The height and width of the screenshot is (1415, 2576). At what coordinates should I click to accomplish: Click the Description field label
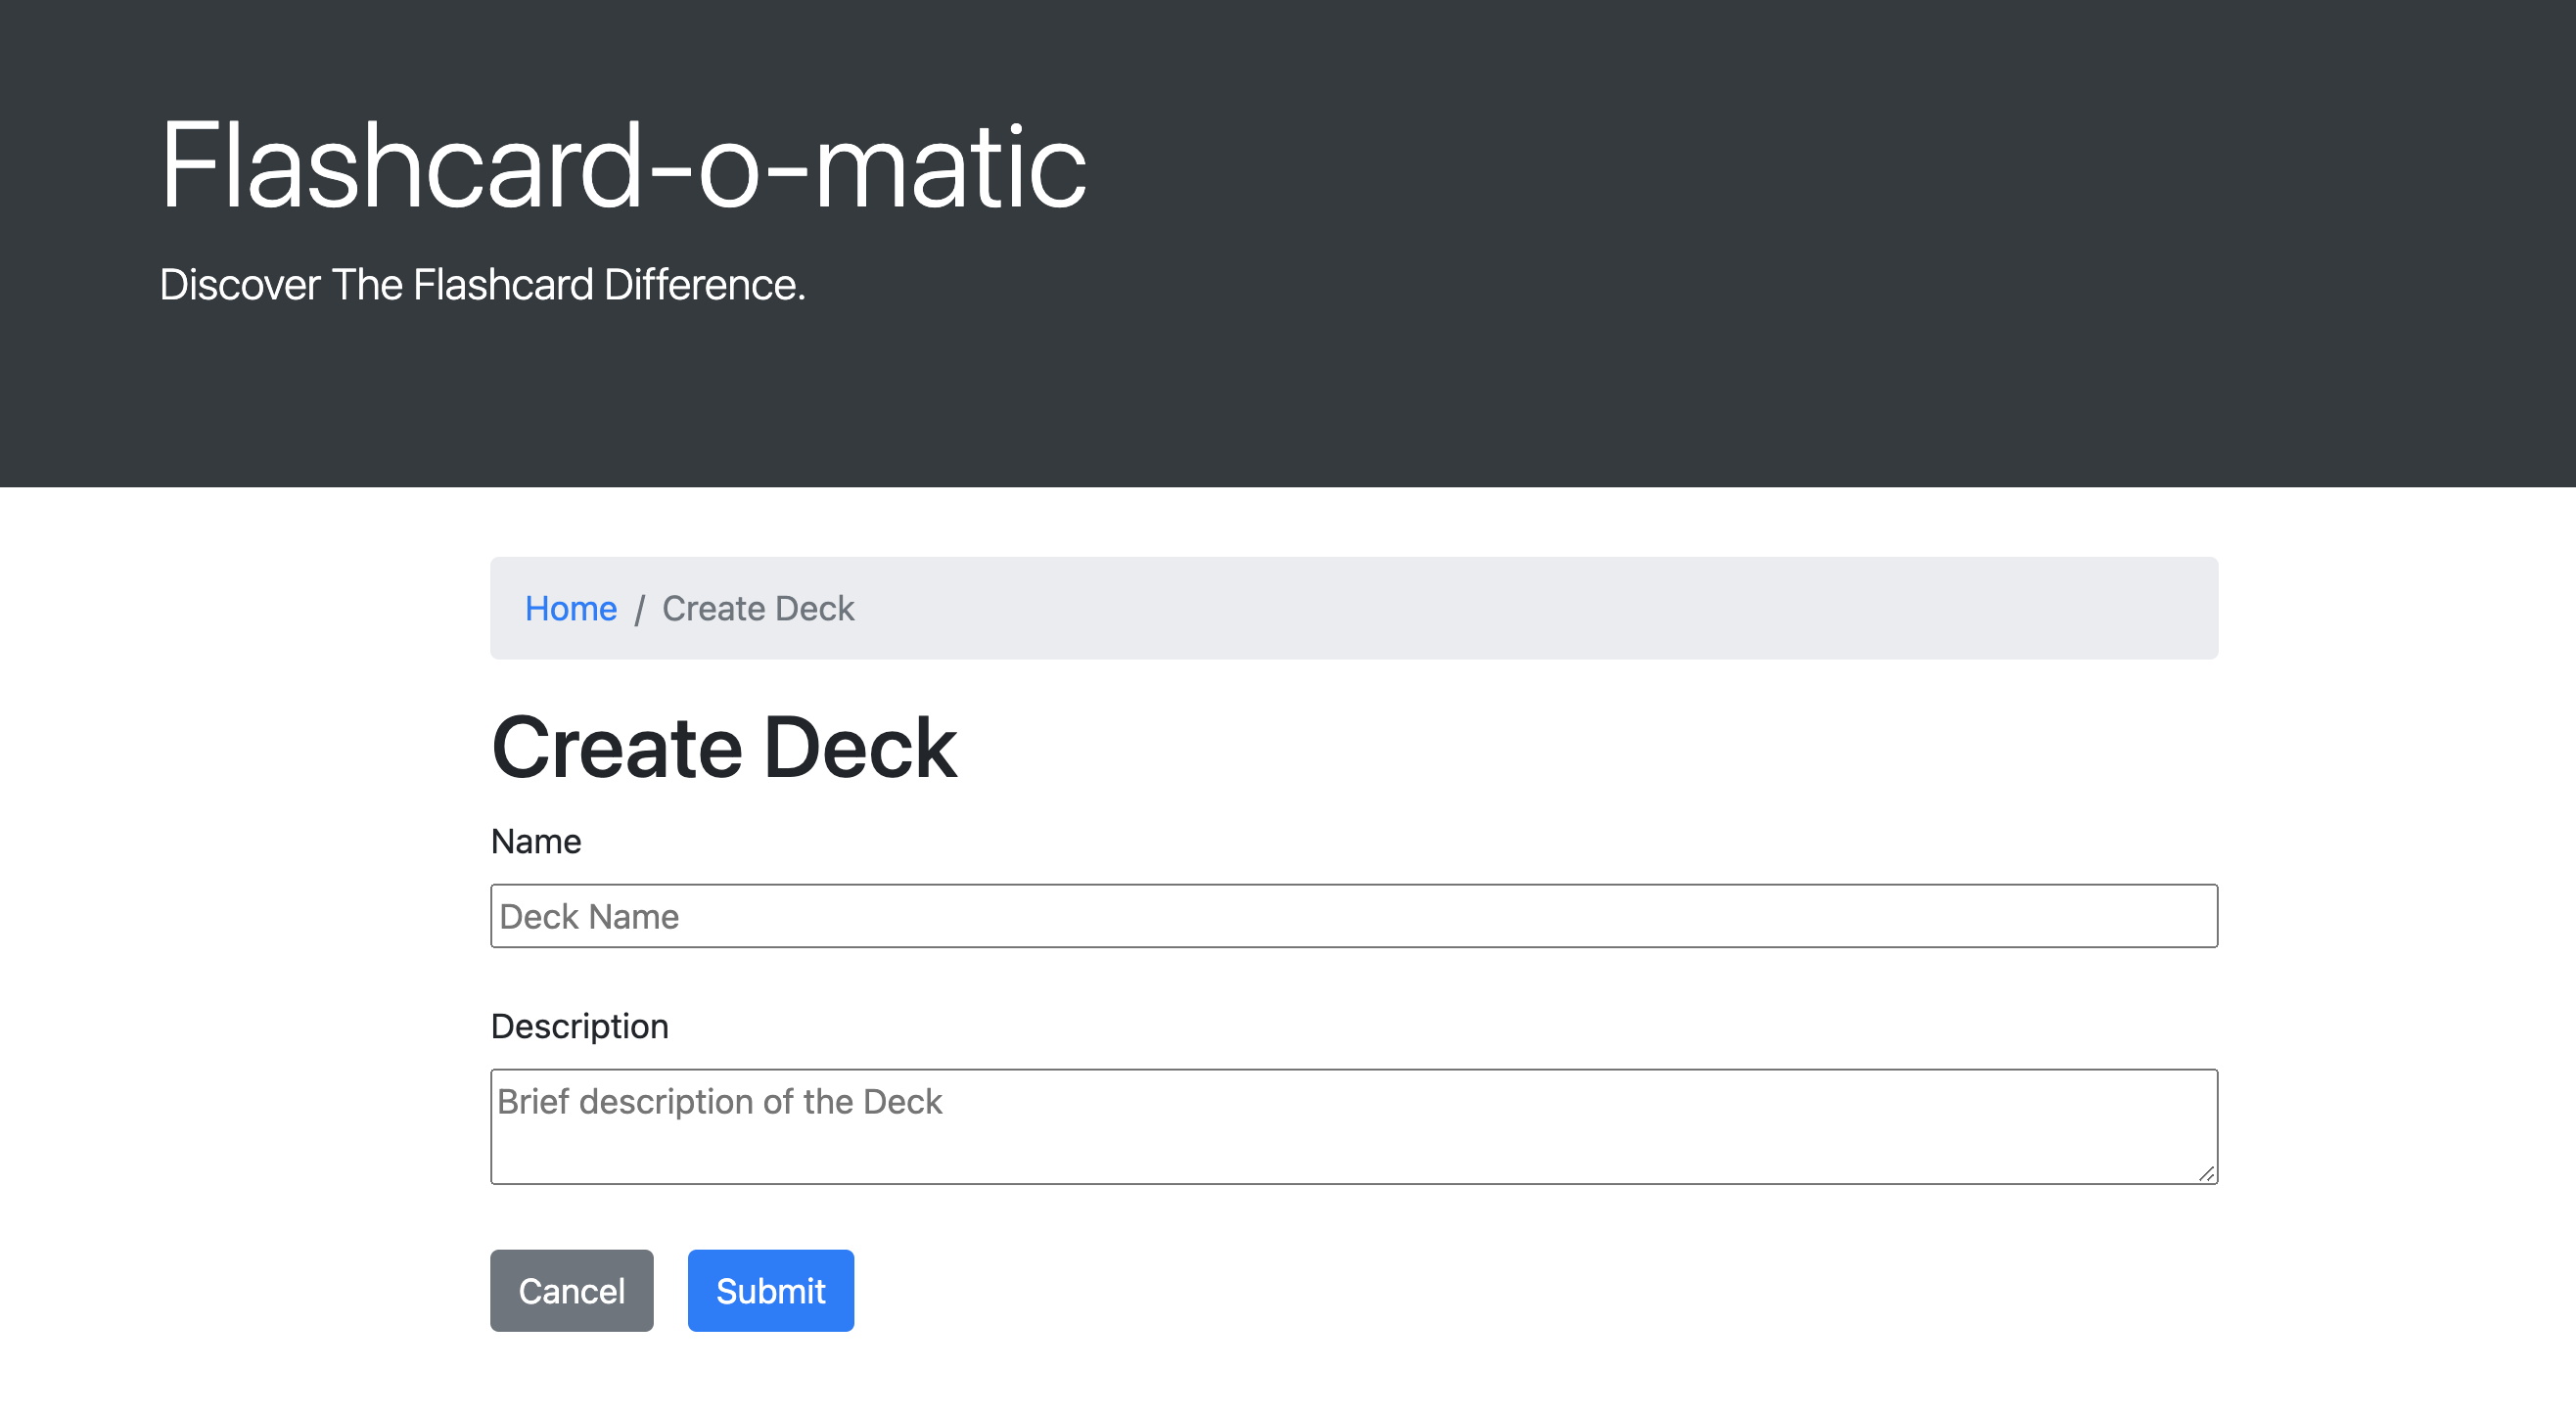(x=579, y=1026)
